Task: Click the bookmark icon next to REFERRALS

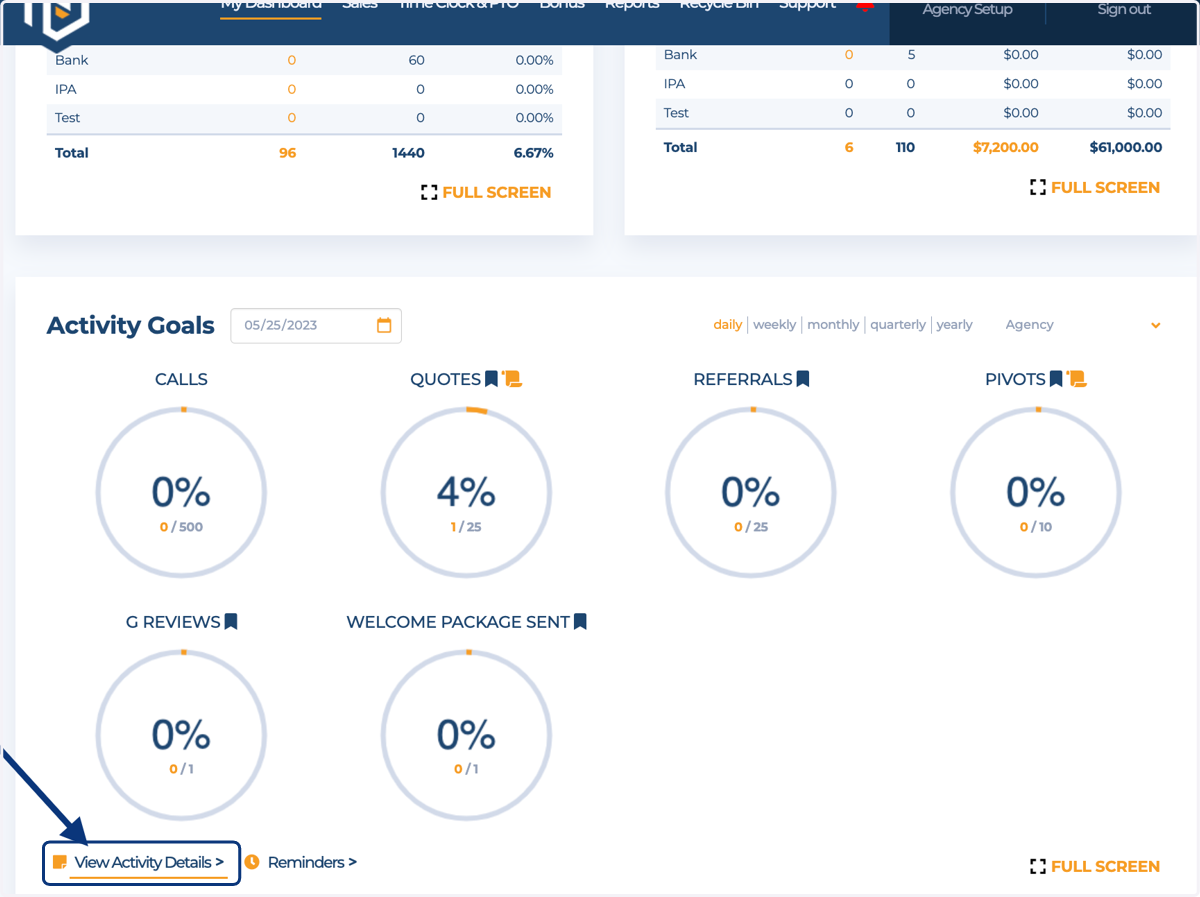Action: point(803,379)
